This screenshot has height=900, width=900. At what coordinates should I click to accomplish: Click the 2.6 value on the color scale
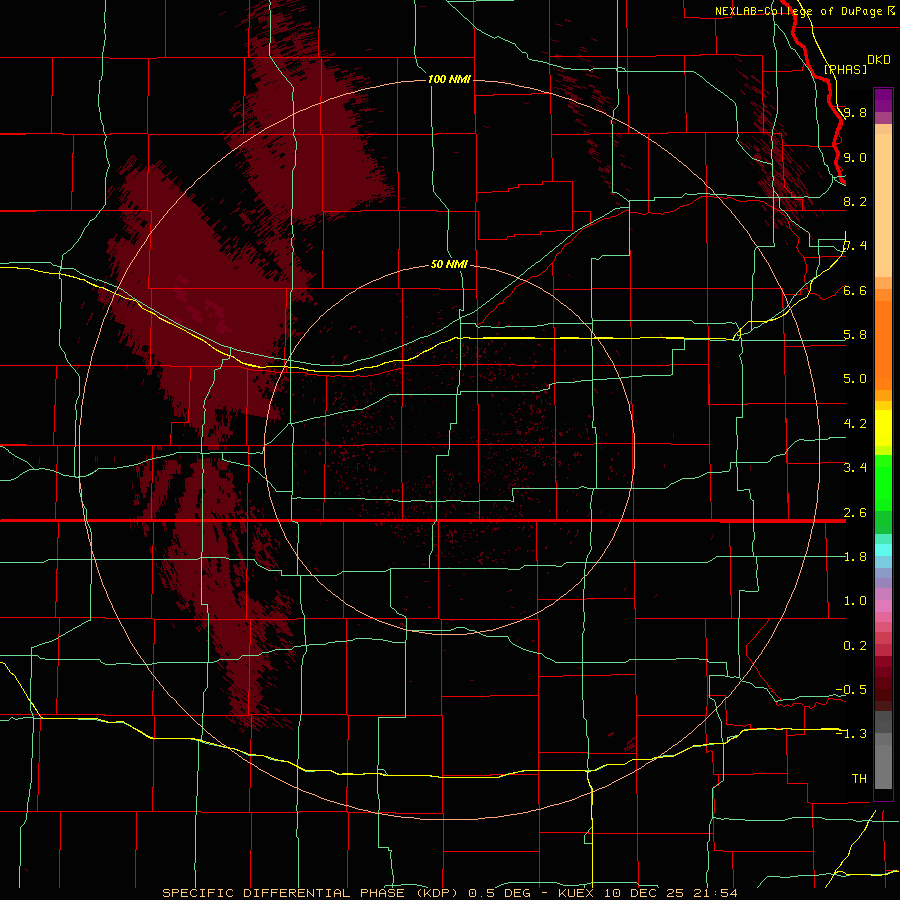[855, 513]
